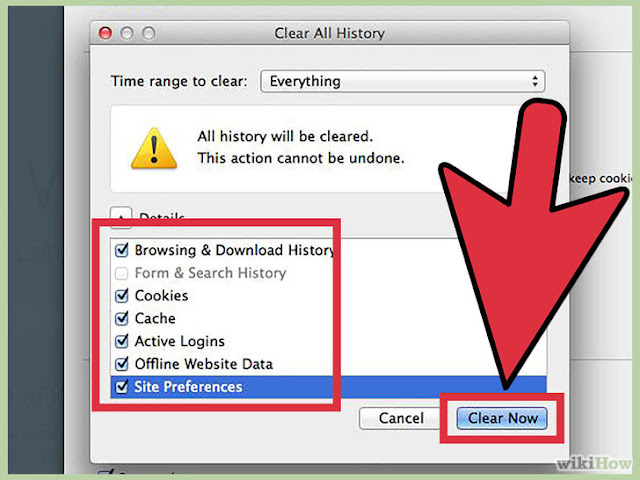The height and width of the screenshot is (480, 640).
Task: Click the wikiHow watermark logo
Action: point(593,464)
